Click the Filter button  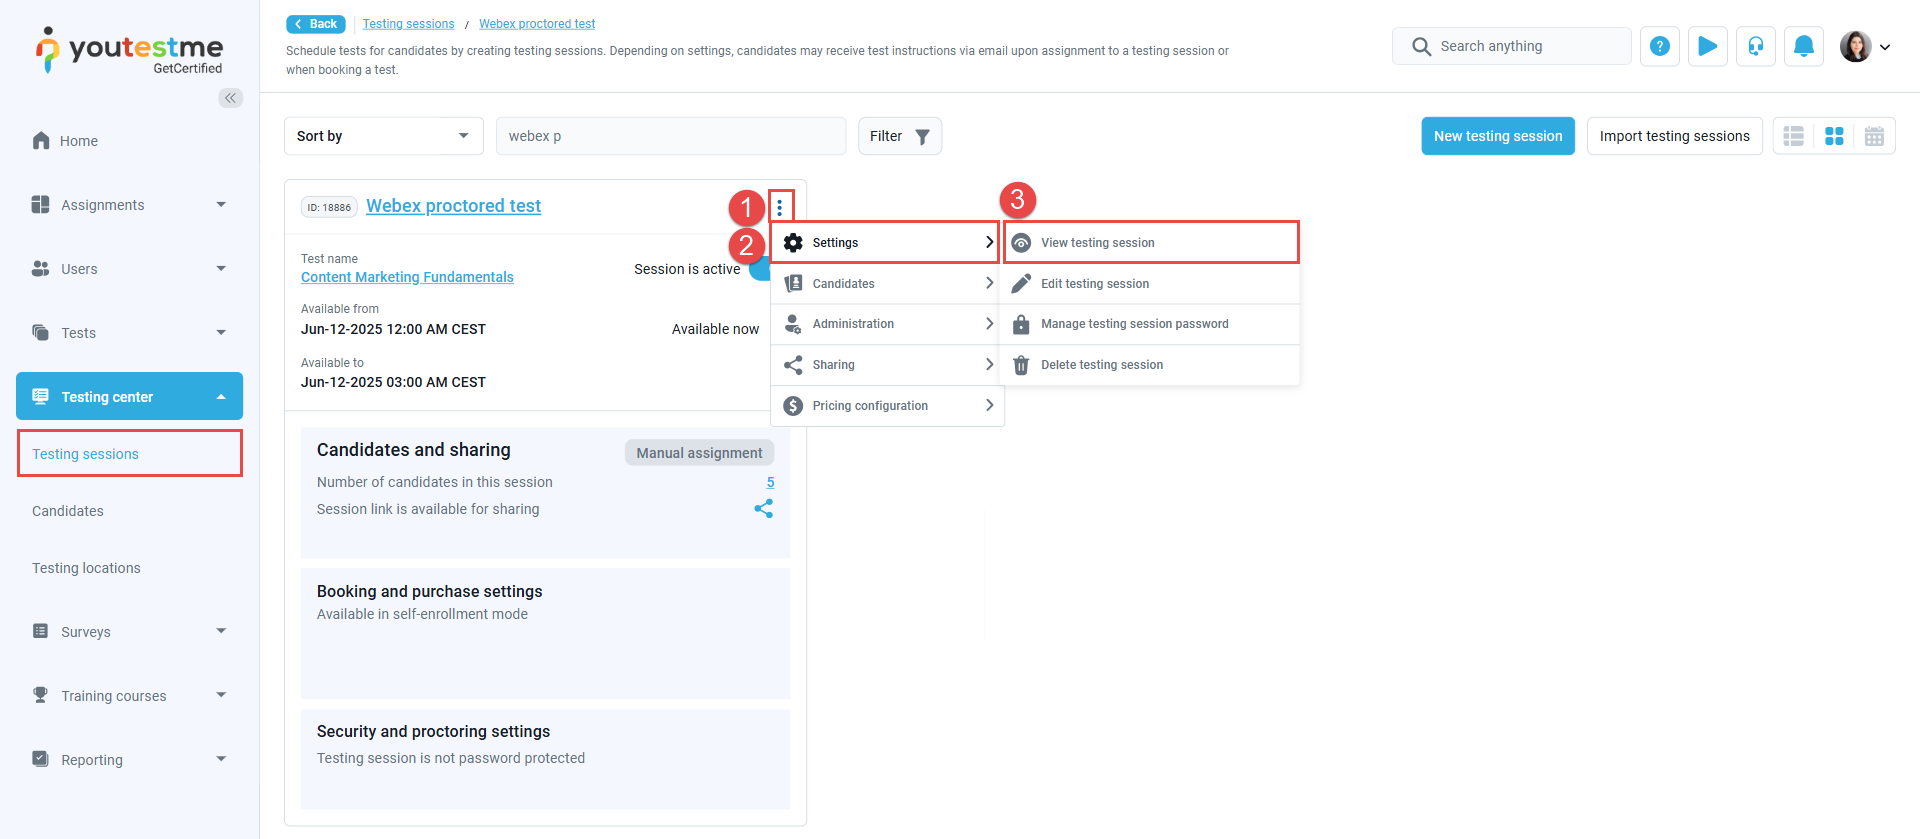coord(900,136)
